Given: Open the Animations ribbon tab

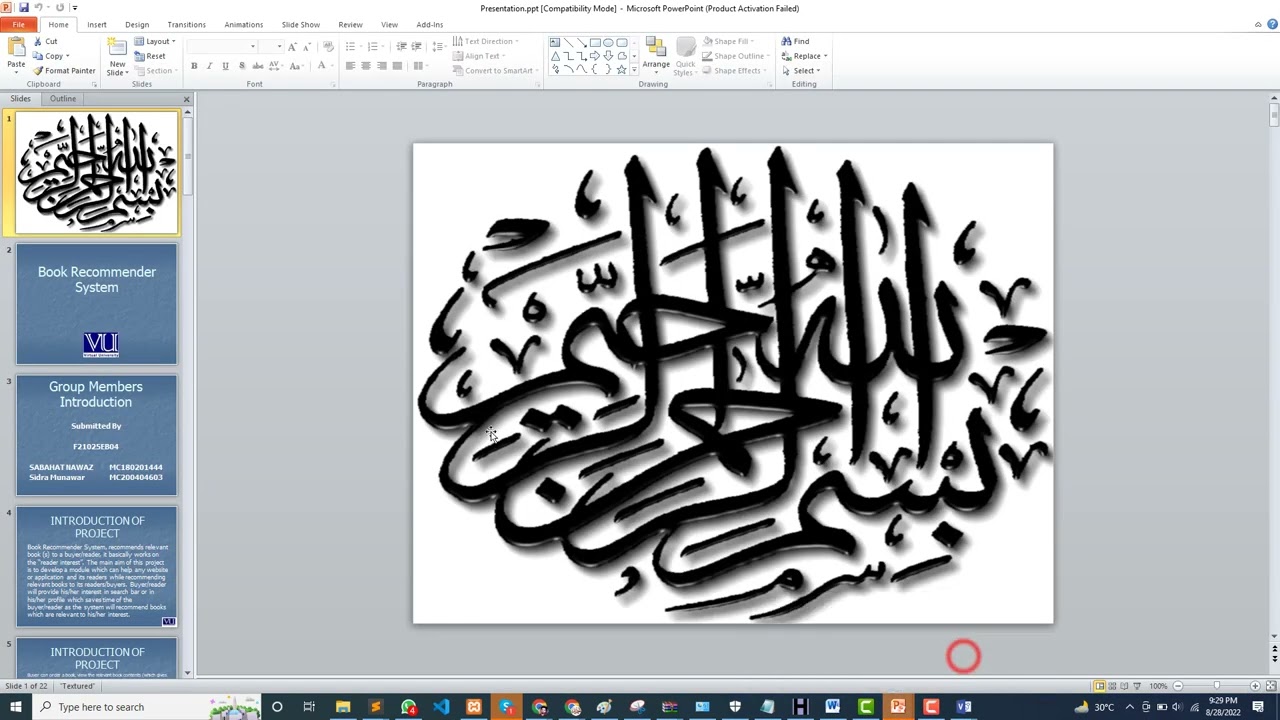Looking at the screenshot, I should pos(244,24).
